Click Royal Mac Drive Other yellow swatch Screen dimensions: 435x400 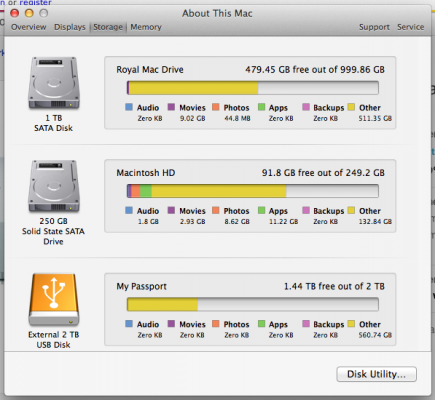coord(351,107)
